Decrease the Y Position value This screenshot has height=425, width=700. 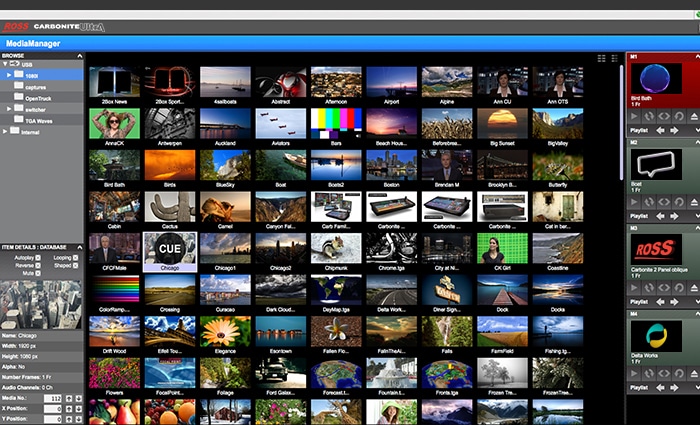79,419
